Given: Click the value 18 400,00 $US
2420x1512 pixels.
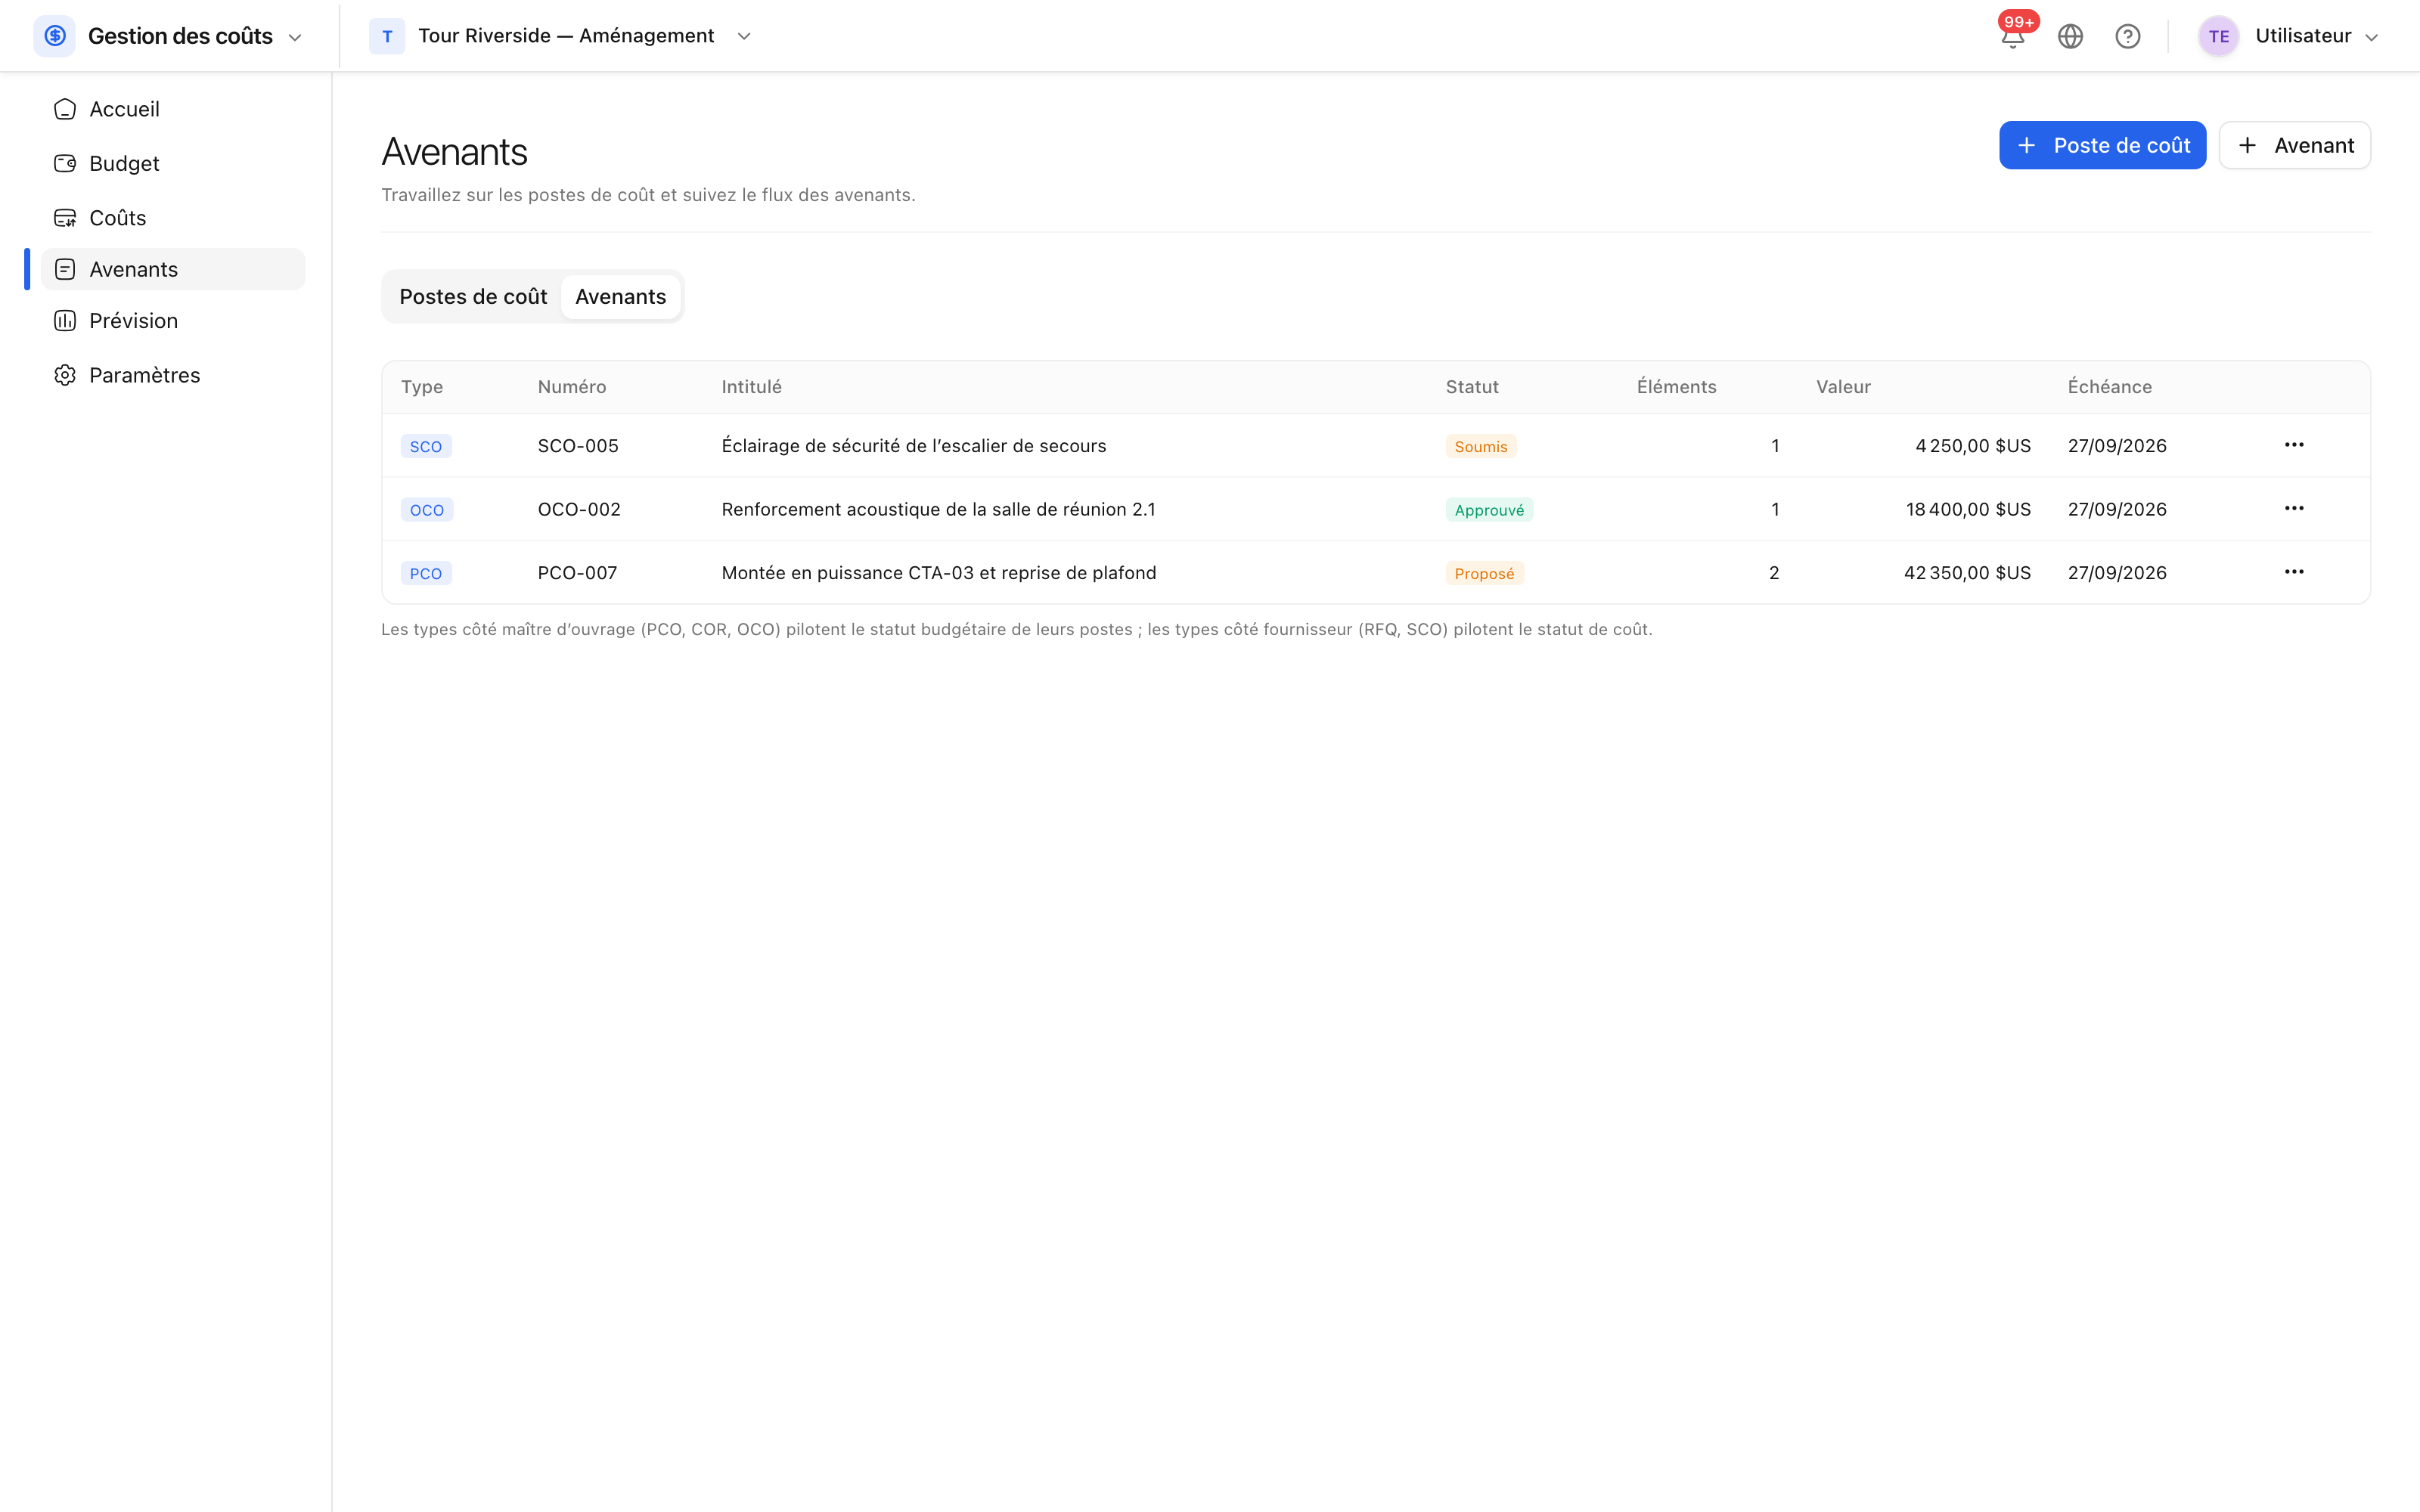Looking at the screenshot, I should pos(1968,510).
